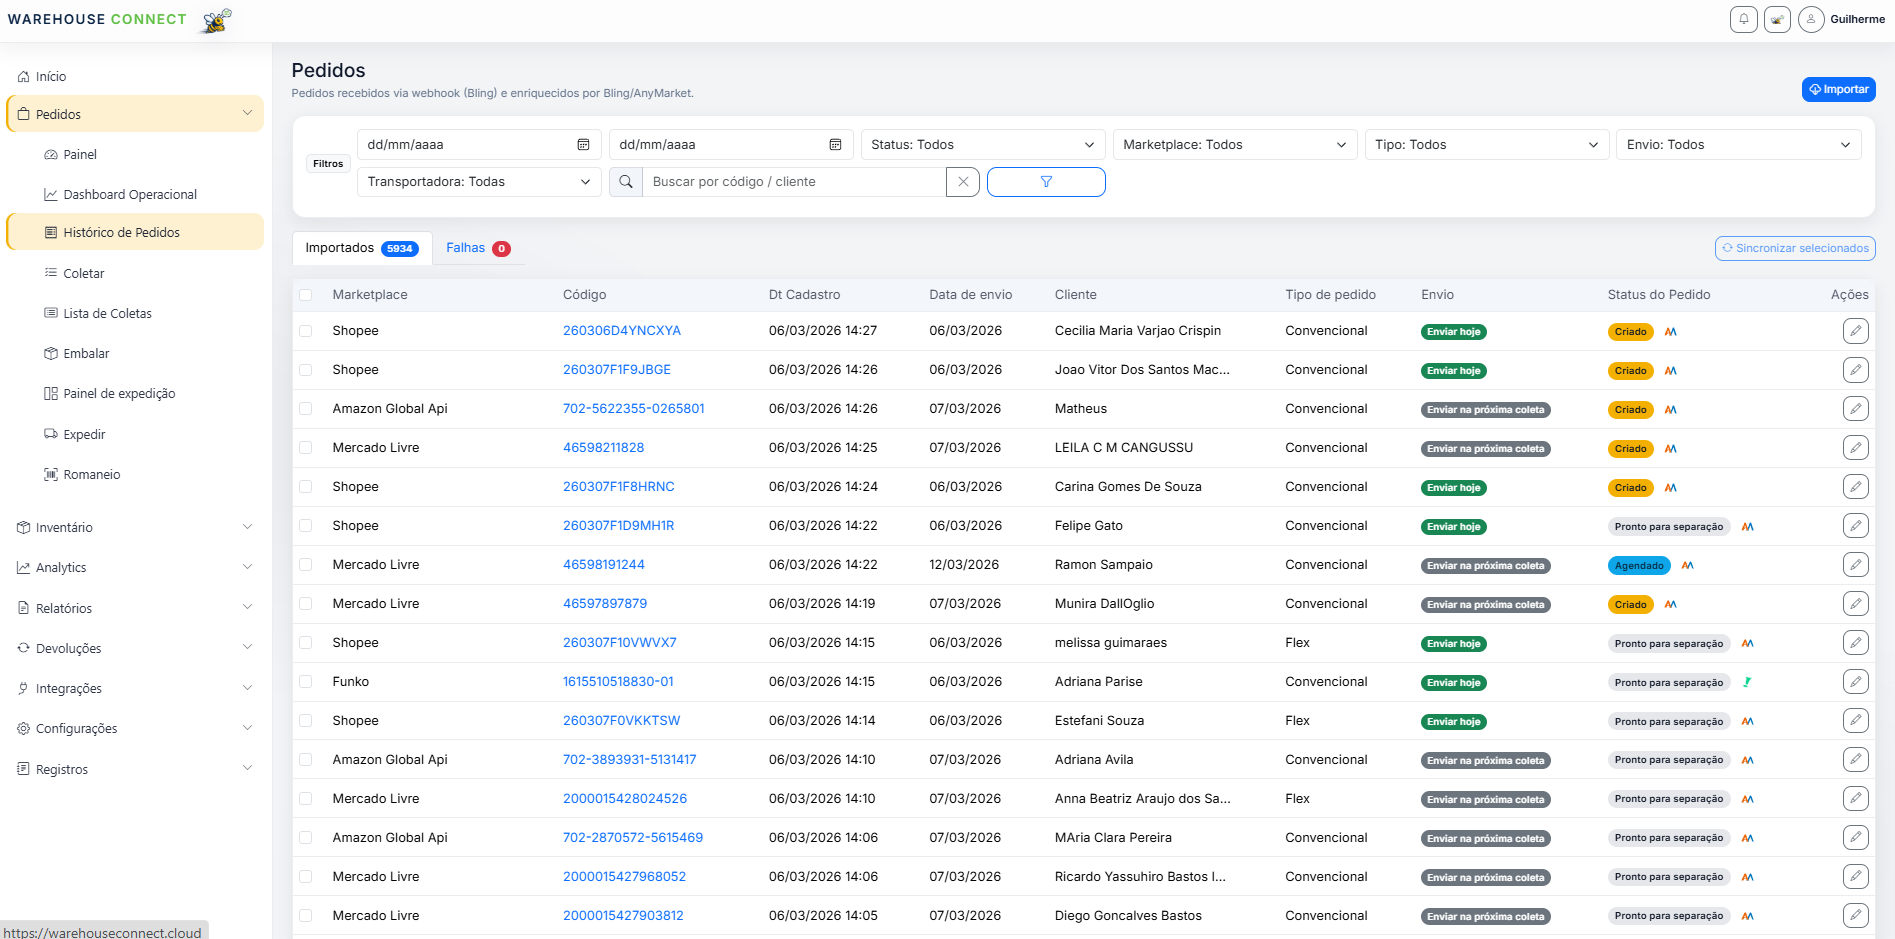Screen dimensions: 1895x939
Task: Toggle the select-all checkbox in table header
Action: coord(306,295)
